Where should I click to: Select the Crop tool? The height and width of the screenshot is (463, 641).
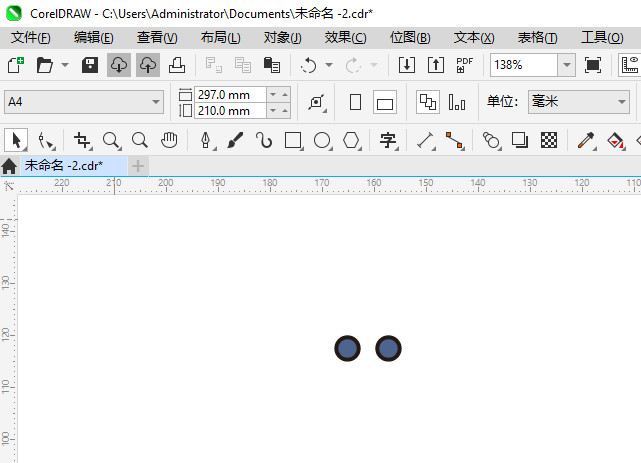(x=83, y=141)
